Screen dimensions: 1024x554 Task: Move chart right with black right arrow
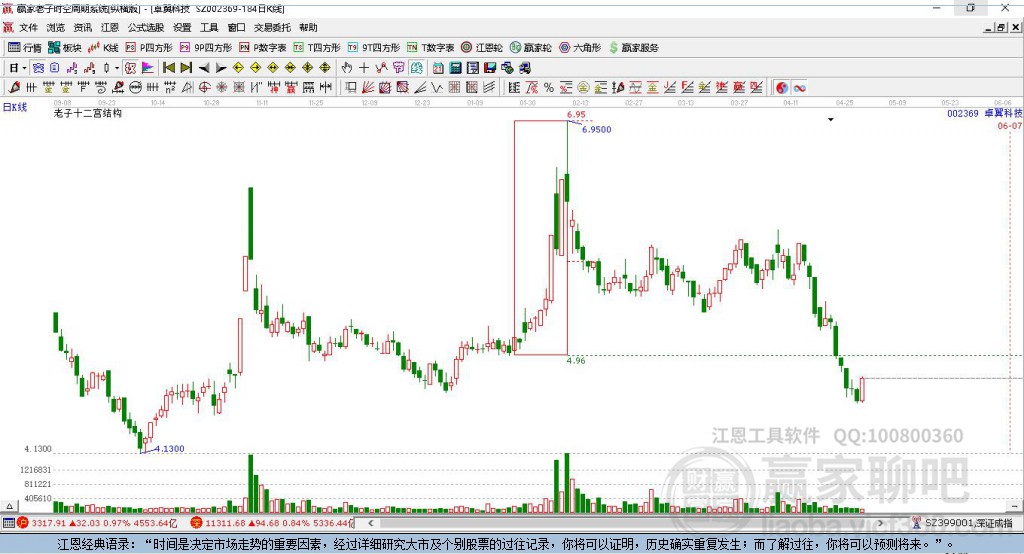(x=221, y=68)
